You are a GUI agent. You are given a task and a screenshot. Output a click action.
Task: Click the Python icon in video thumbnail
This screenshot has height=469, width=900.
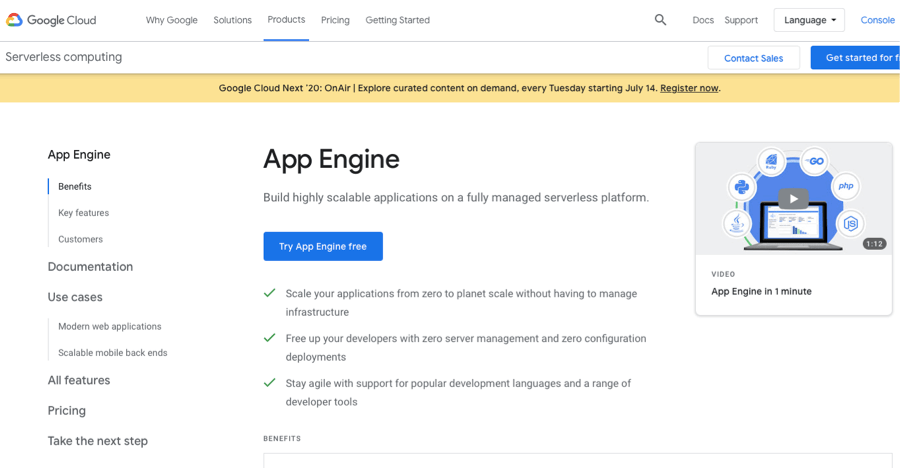741,187
